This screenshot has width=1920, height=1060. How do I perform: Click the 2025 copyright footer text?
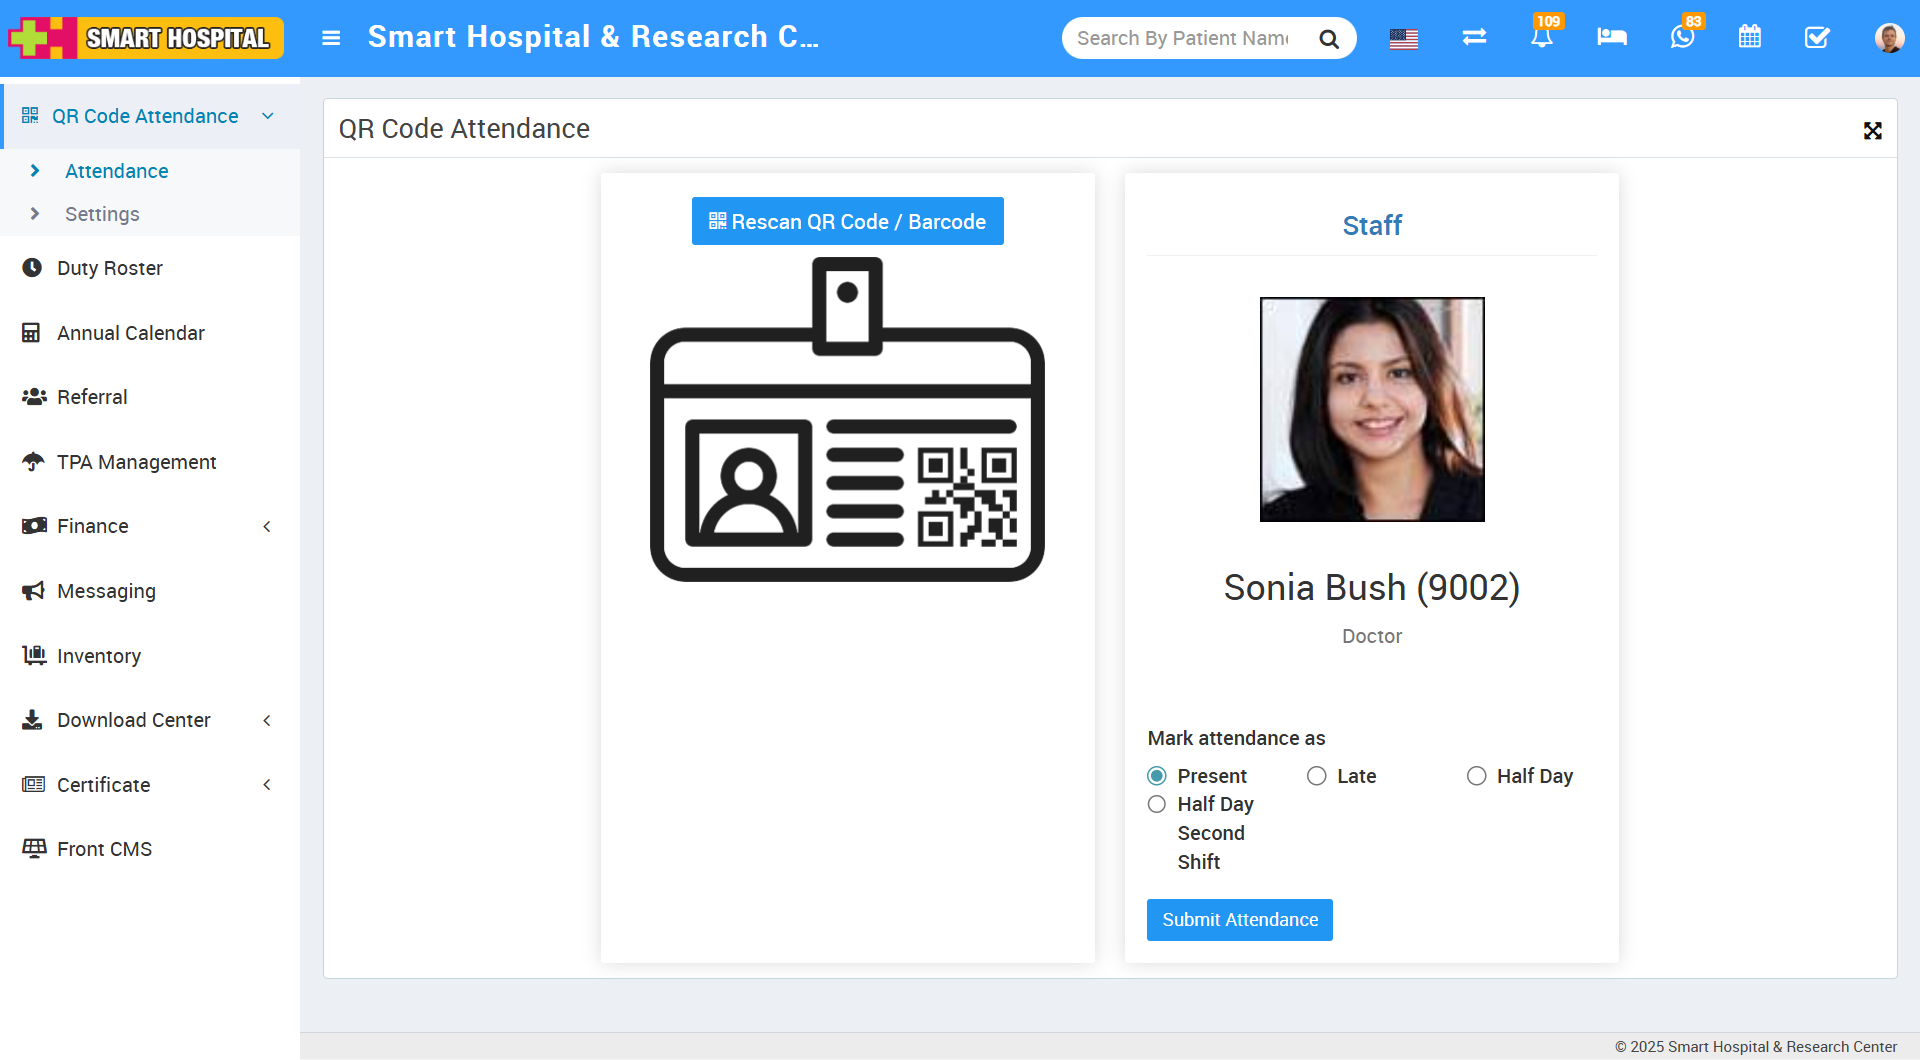[x=1756, y=1046]
